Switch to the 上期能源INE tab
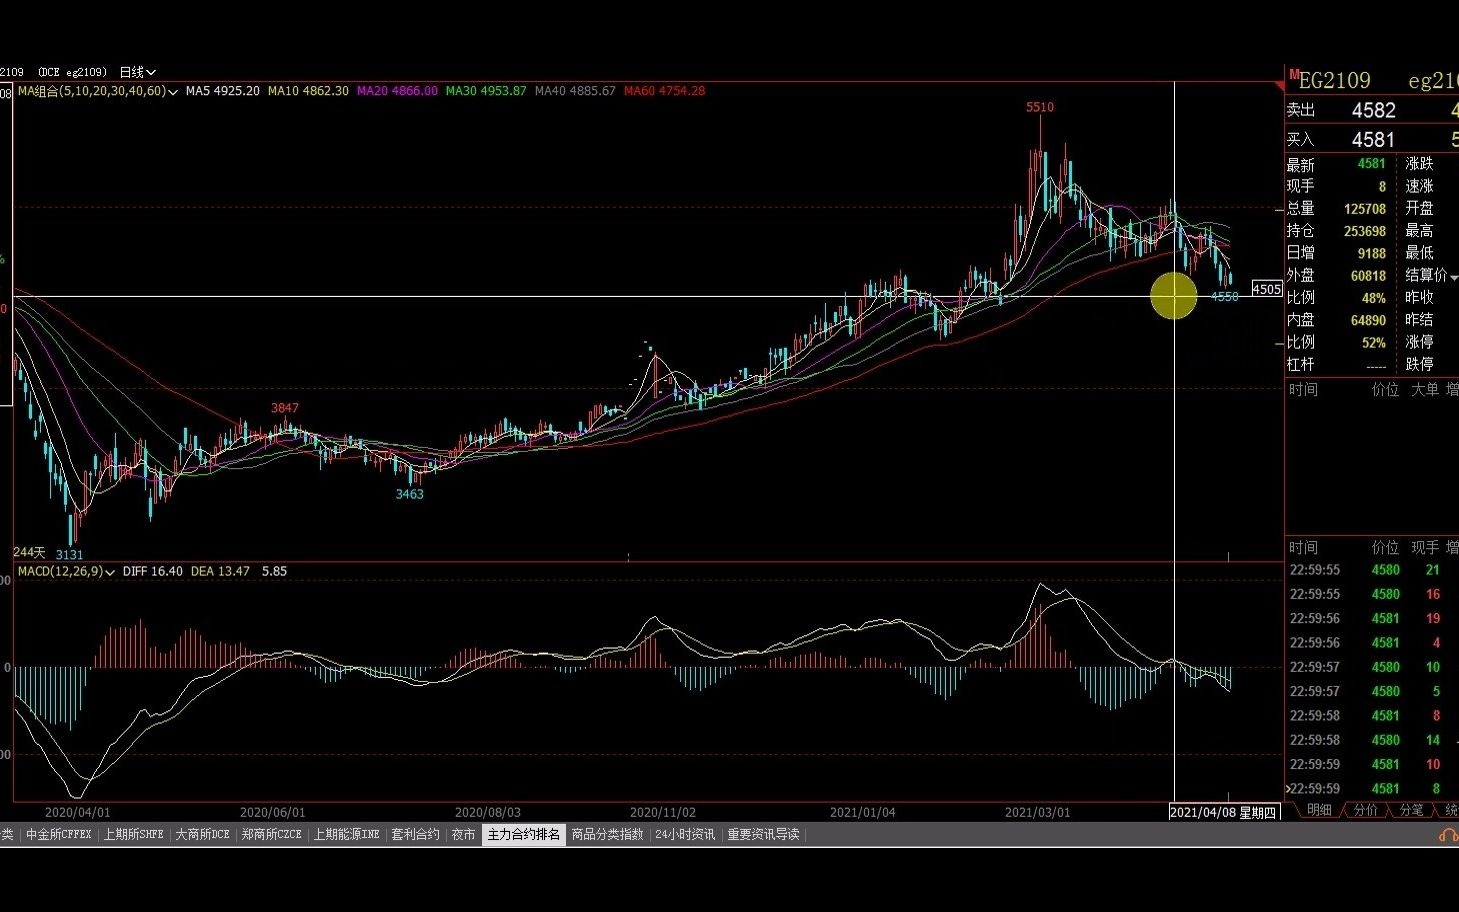This screenshot has width=1459, height=912. pos(346,834)
